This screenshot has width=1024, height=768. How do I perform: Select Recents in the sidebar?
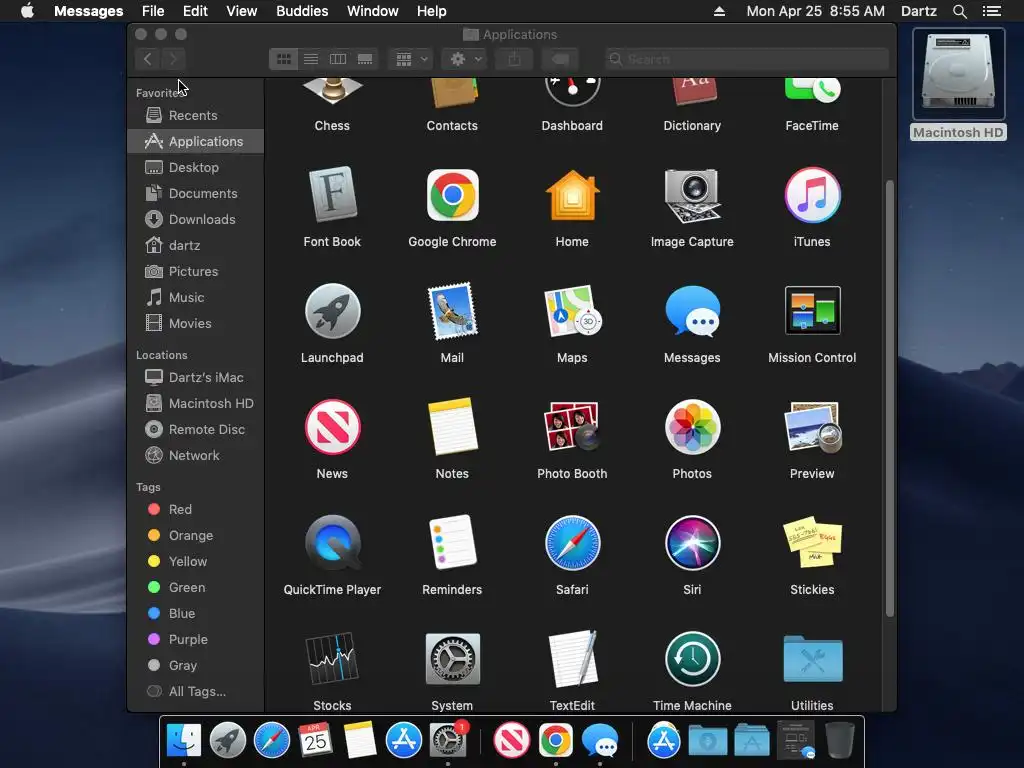tap(195, 116)
